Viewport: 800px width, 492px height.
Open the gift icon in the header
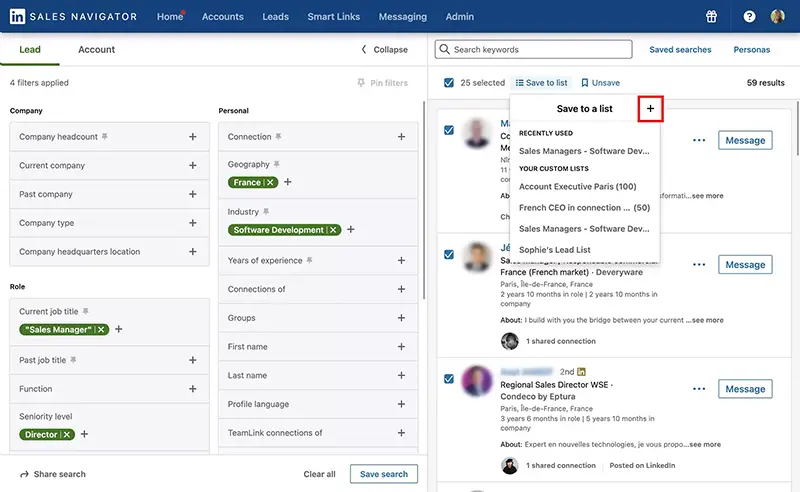[x=711, y=16]
